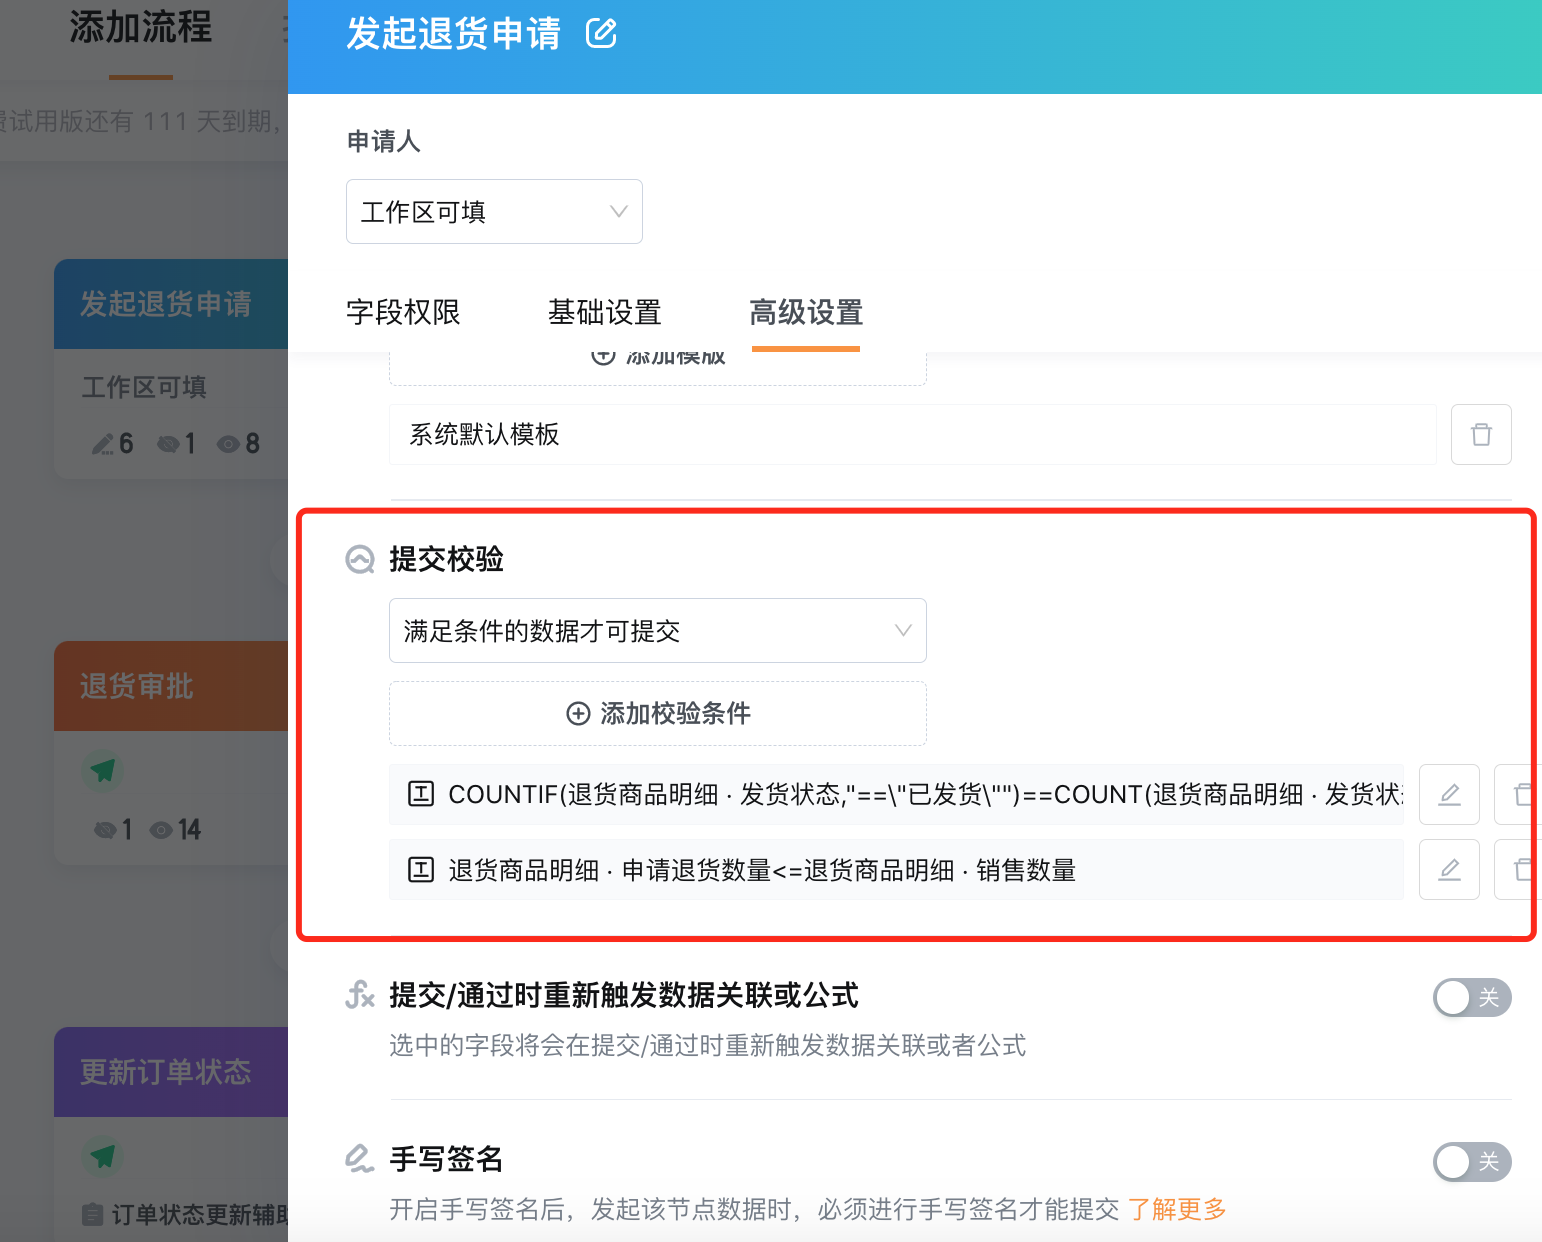Click the 添加流程 tab in background
Screen dimensions: 1542x1242
tap(141, 27)
